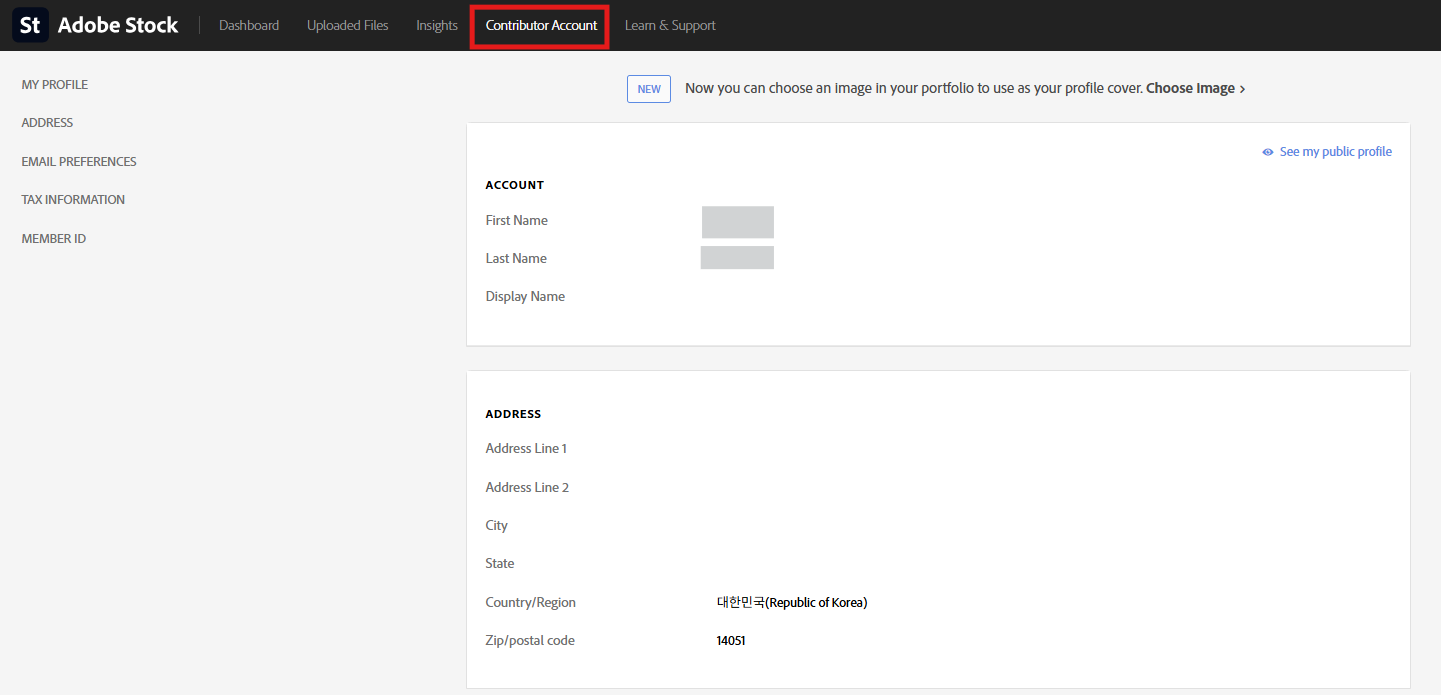This screenshot has width=1441, height=695.
Task: Click the Adobe Stock brand name
Action: tap(118, 25)
